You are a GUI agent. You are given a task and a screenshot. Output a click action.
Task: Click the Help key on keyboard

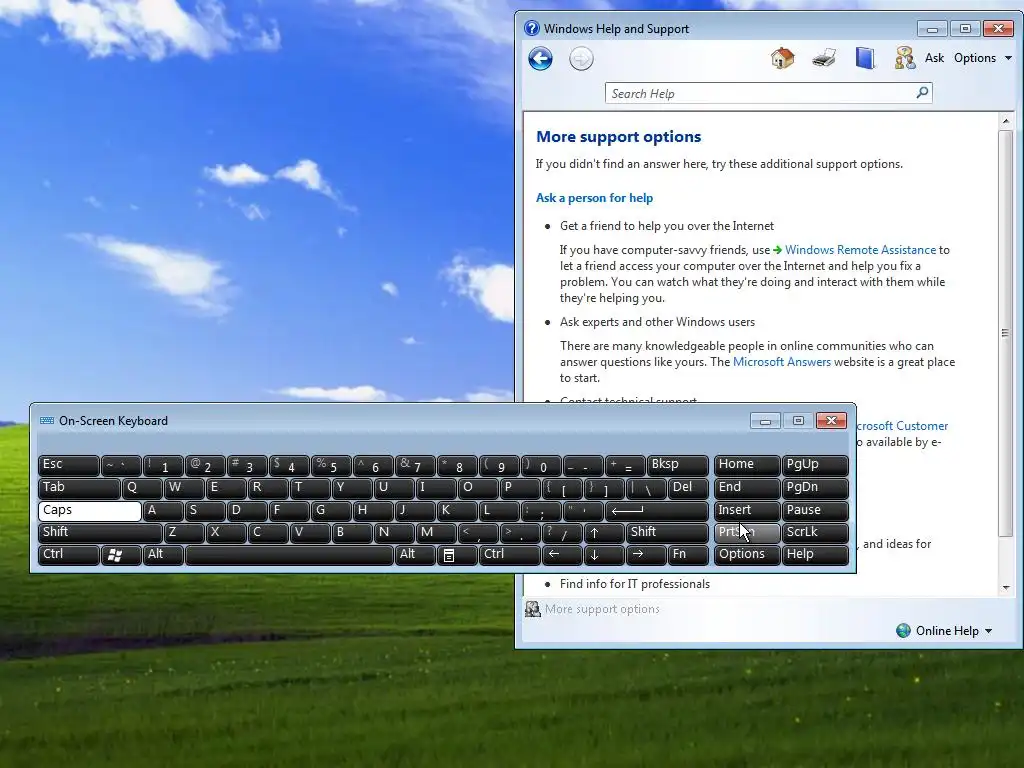(x=815, y=555)
